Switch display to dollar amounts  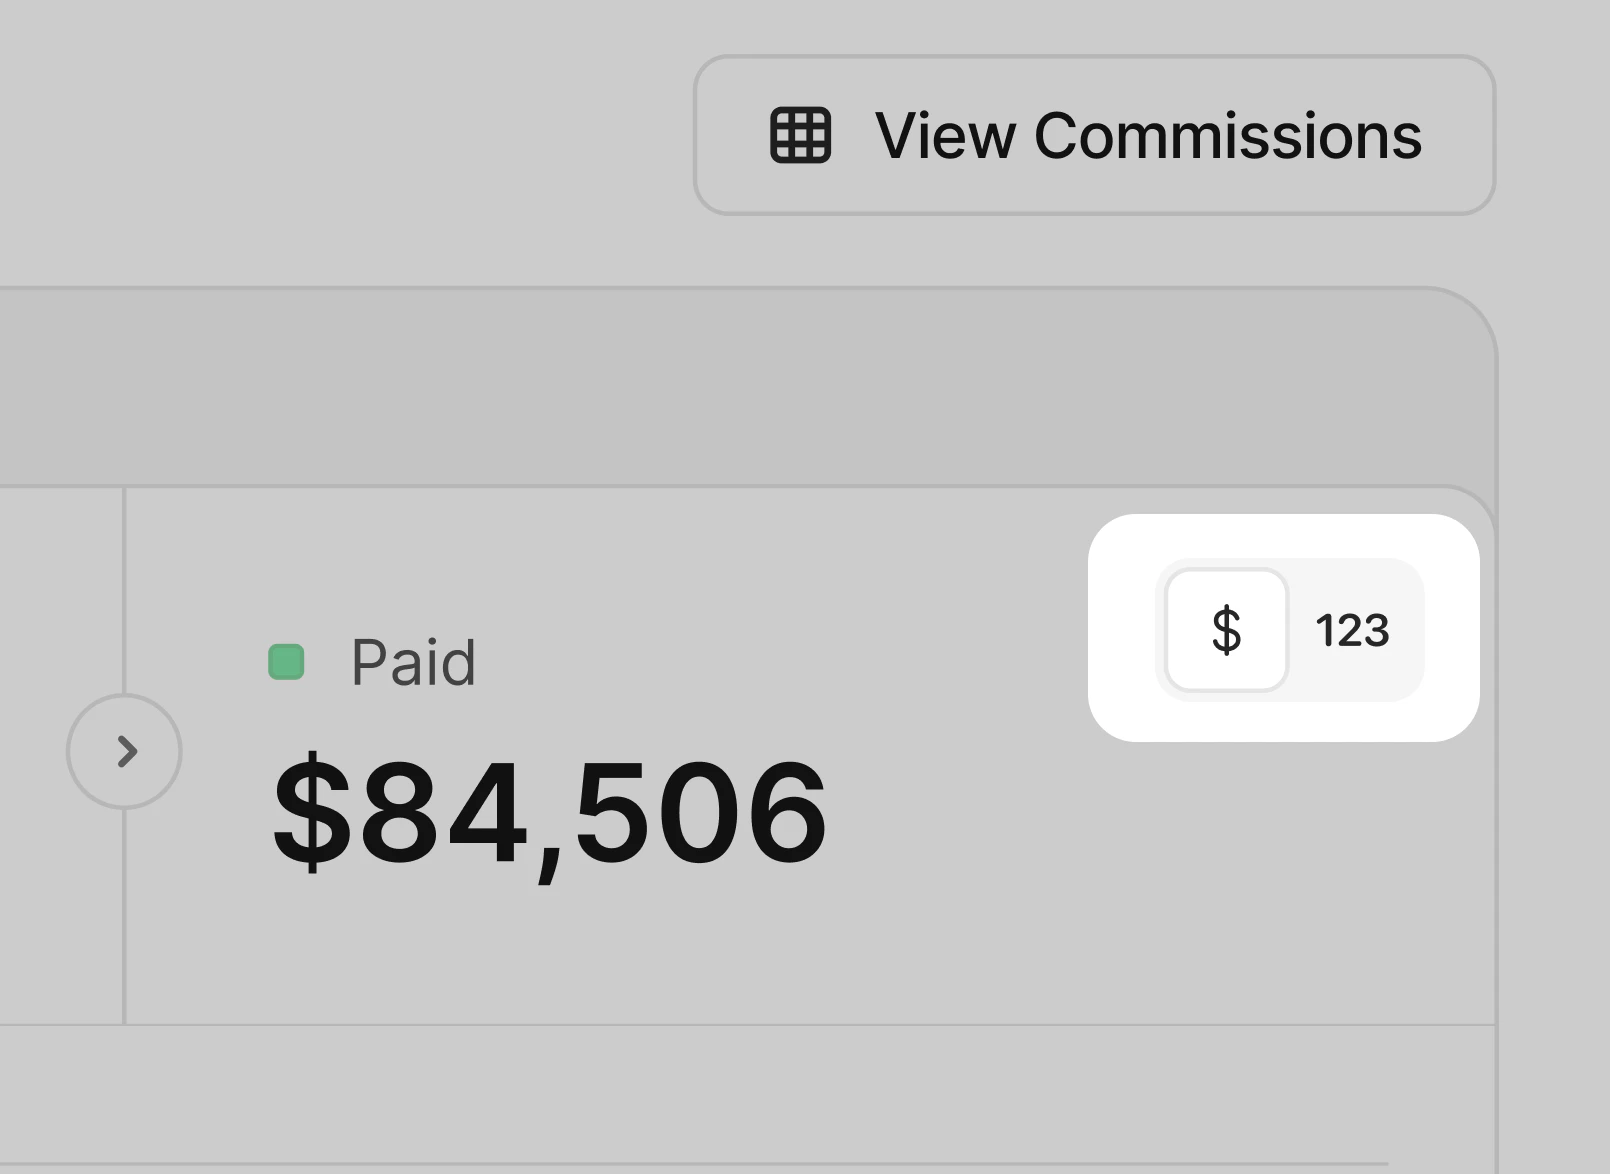pos(1226,630)
